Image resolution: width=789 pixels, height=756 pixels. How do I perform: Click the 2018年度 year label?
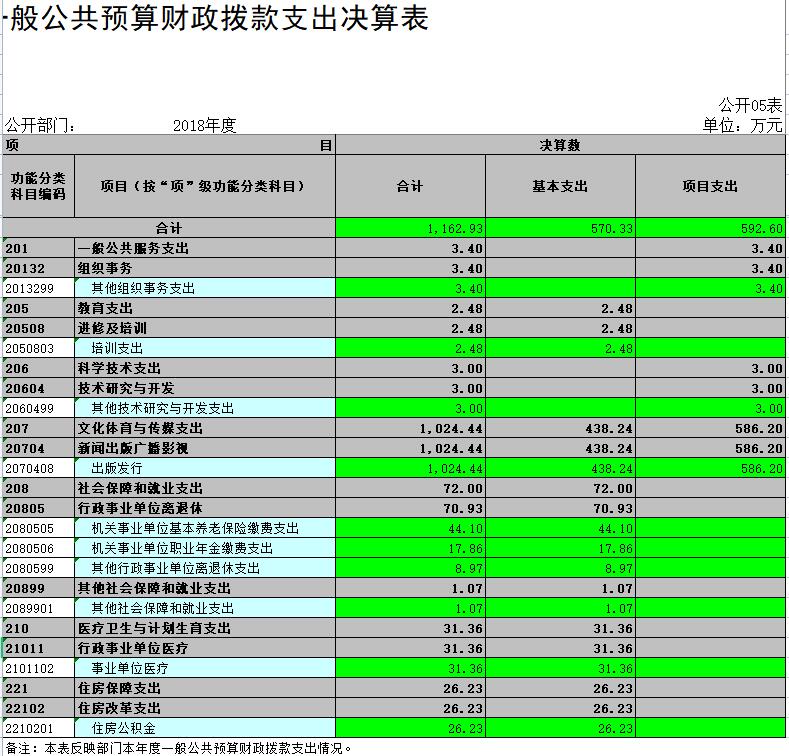[204, 125]
